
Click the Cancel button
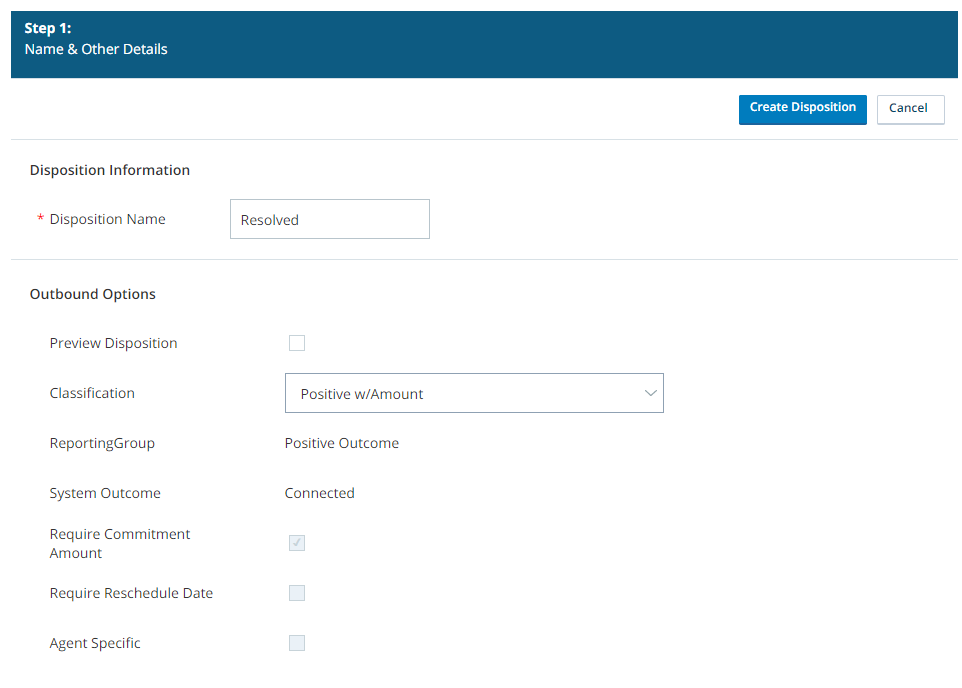[x=909, y=109]
